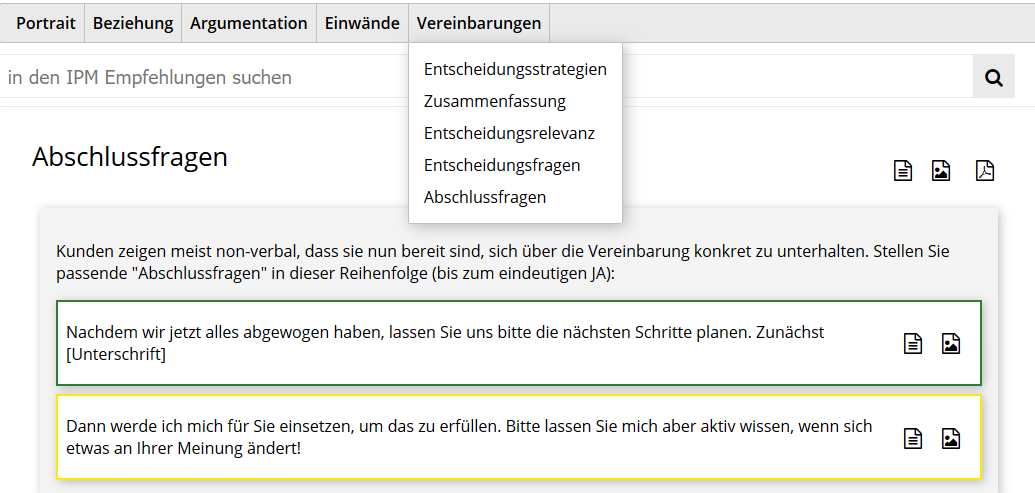Click image icon in 'Dann werde ich' box
Screen dimensions: 1035x493
pyautogui.click(x=951, y=439)
